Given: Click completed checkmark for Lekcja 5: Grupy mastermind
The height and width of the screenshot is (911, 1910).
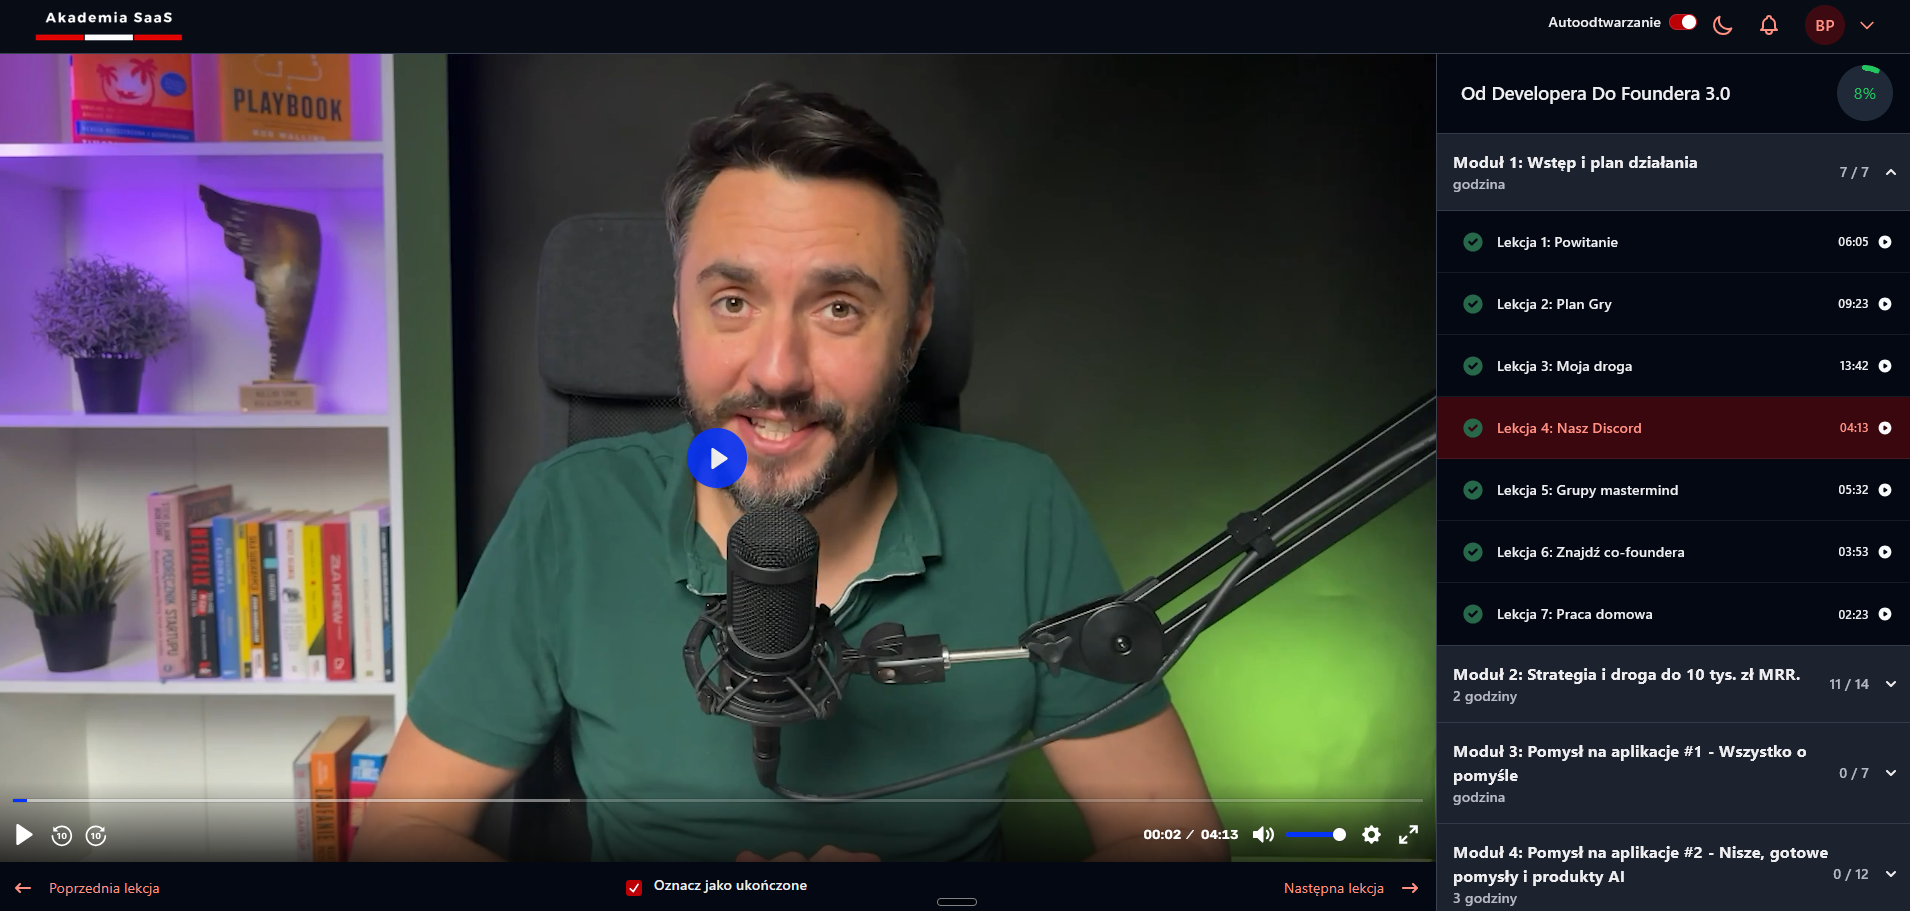Looking at the screenshot, I should (1473, 490).
